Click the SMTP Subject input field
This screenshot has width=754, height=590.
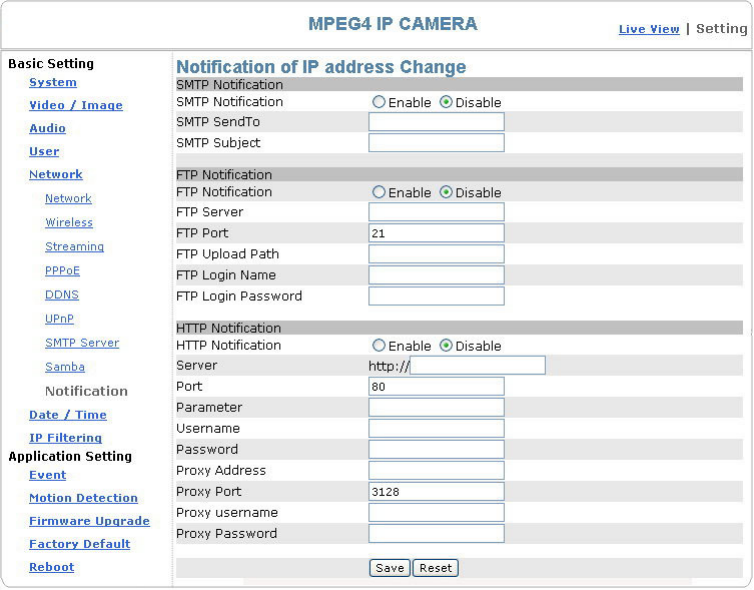tap(436, 143)
